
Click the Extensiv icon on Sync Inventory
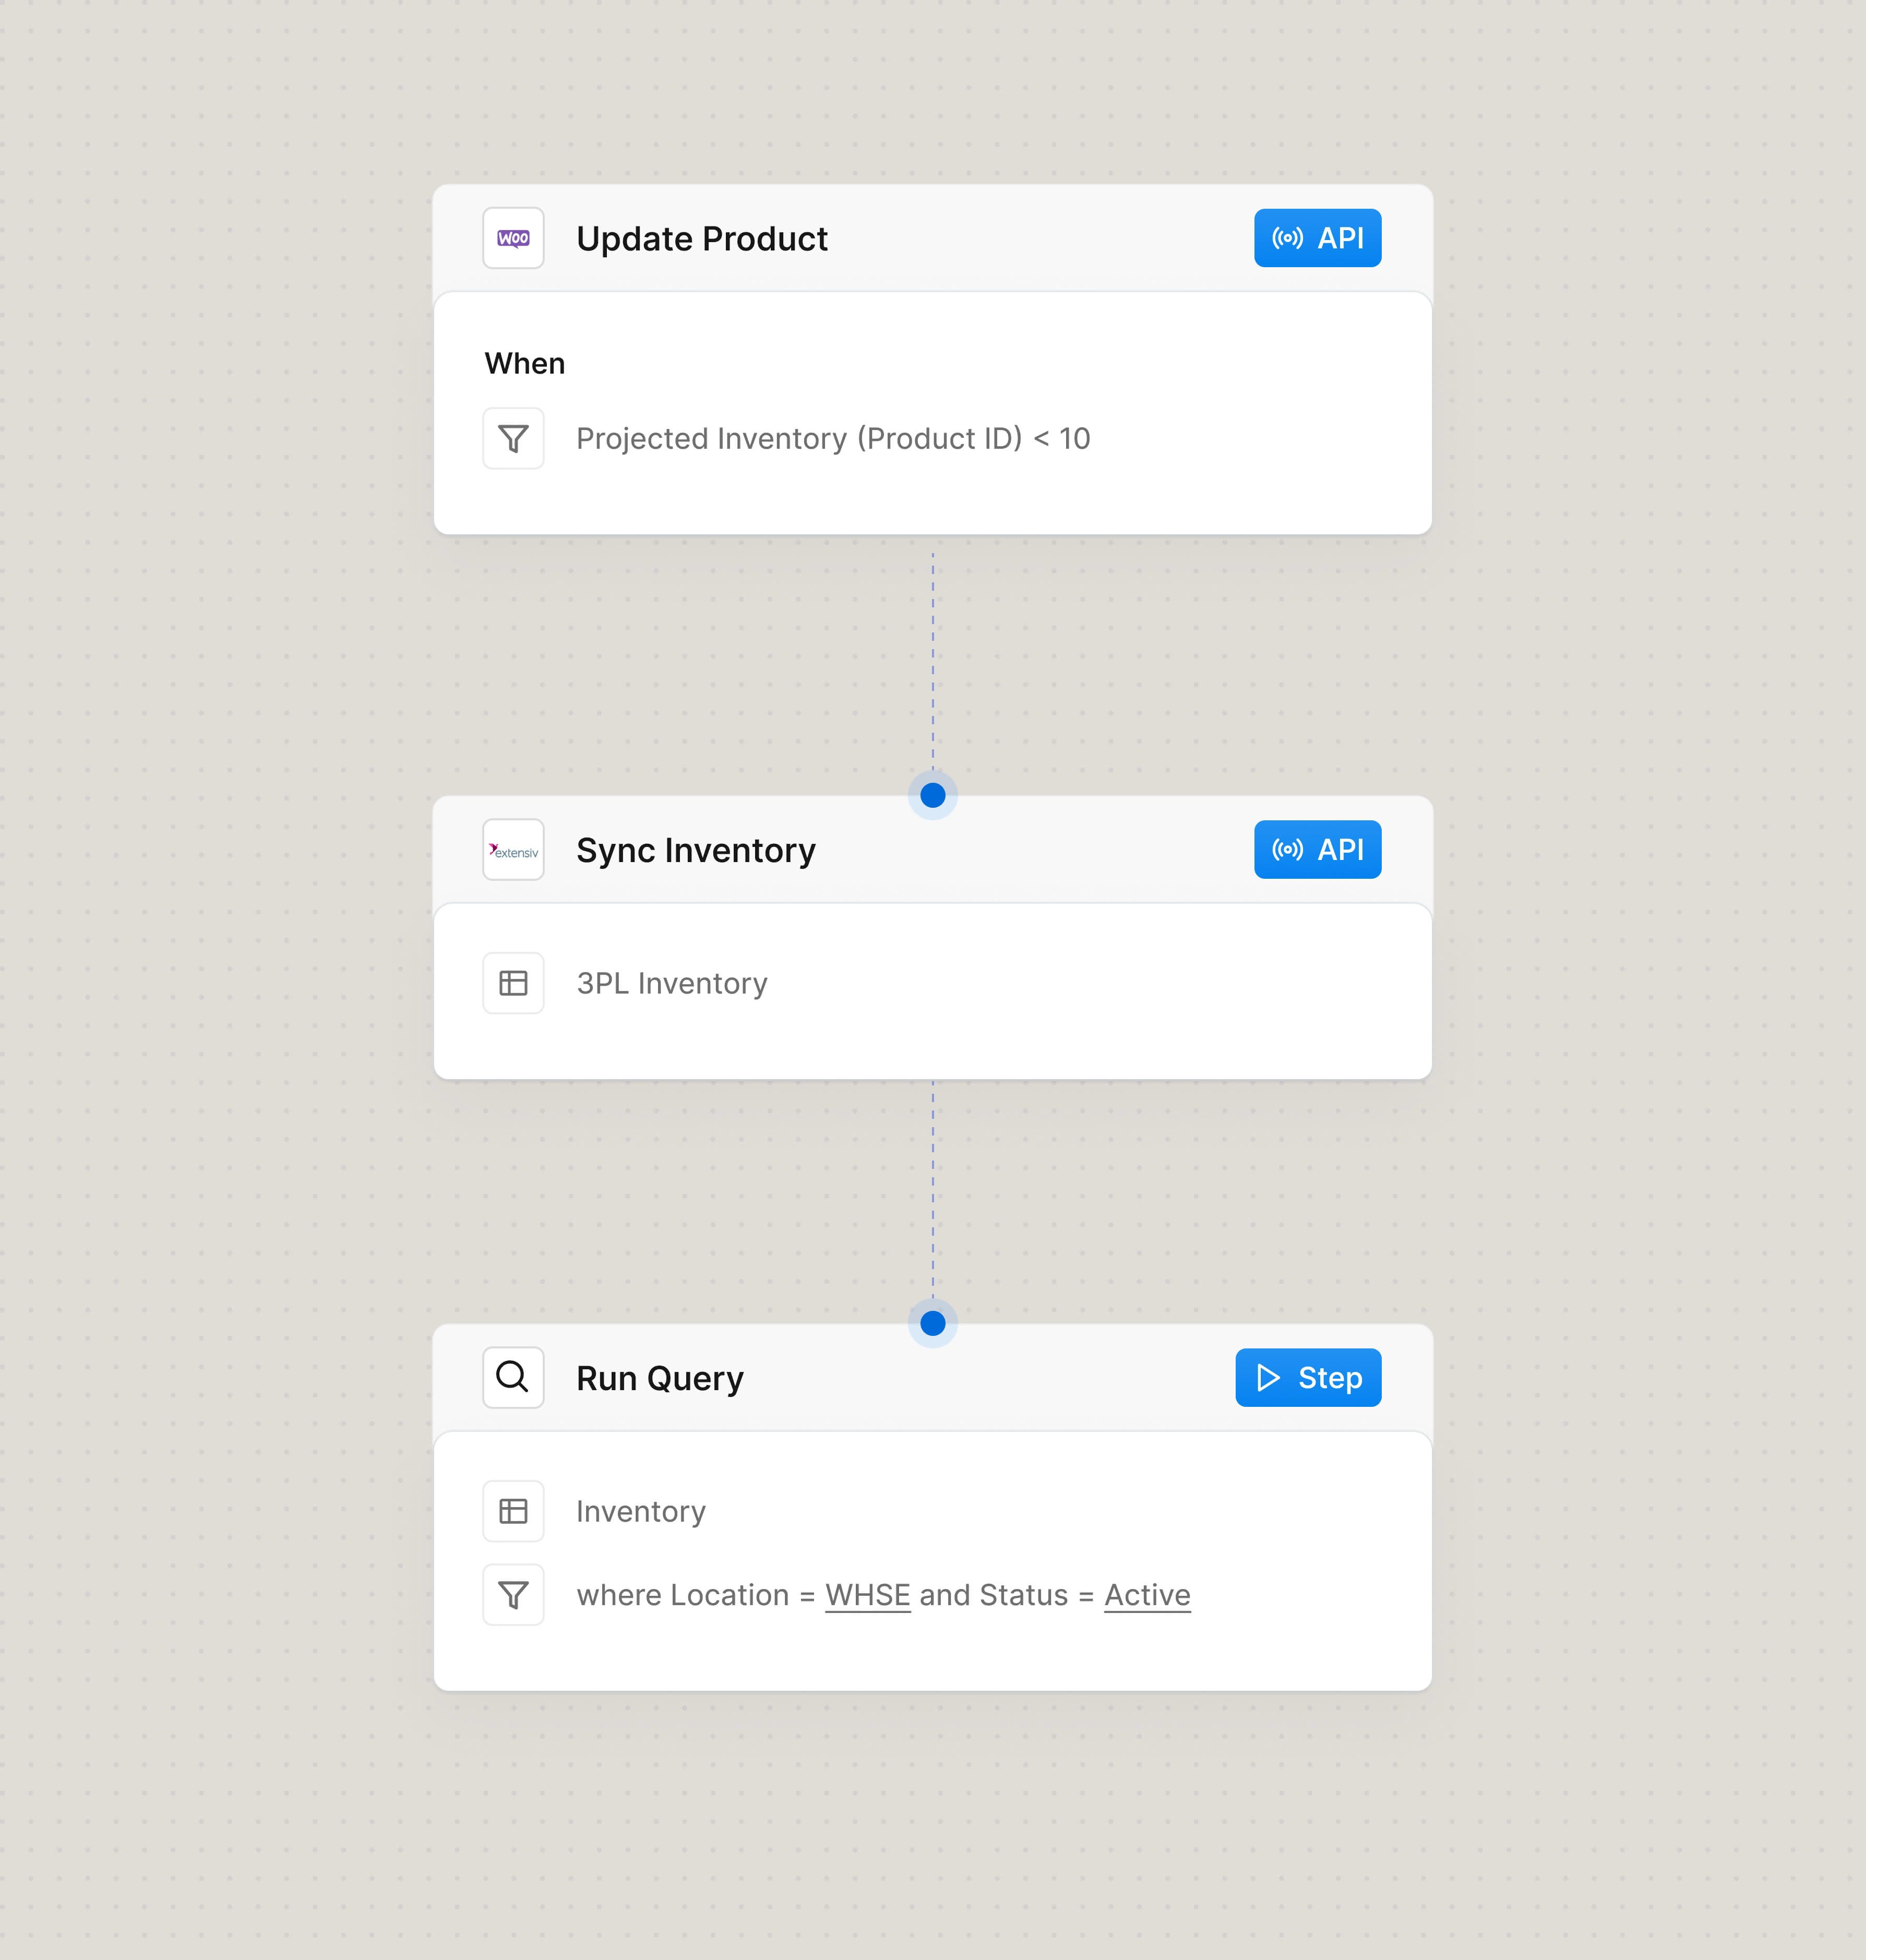pos(513,849)
